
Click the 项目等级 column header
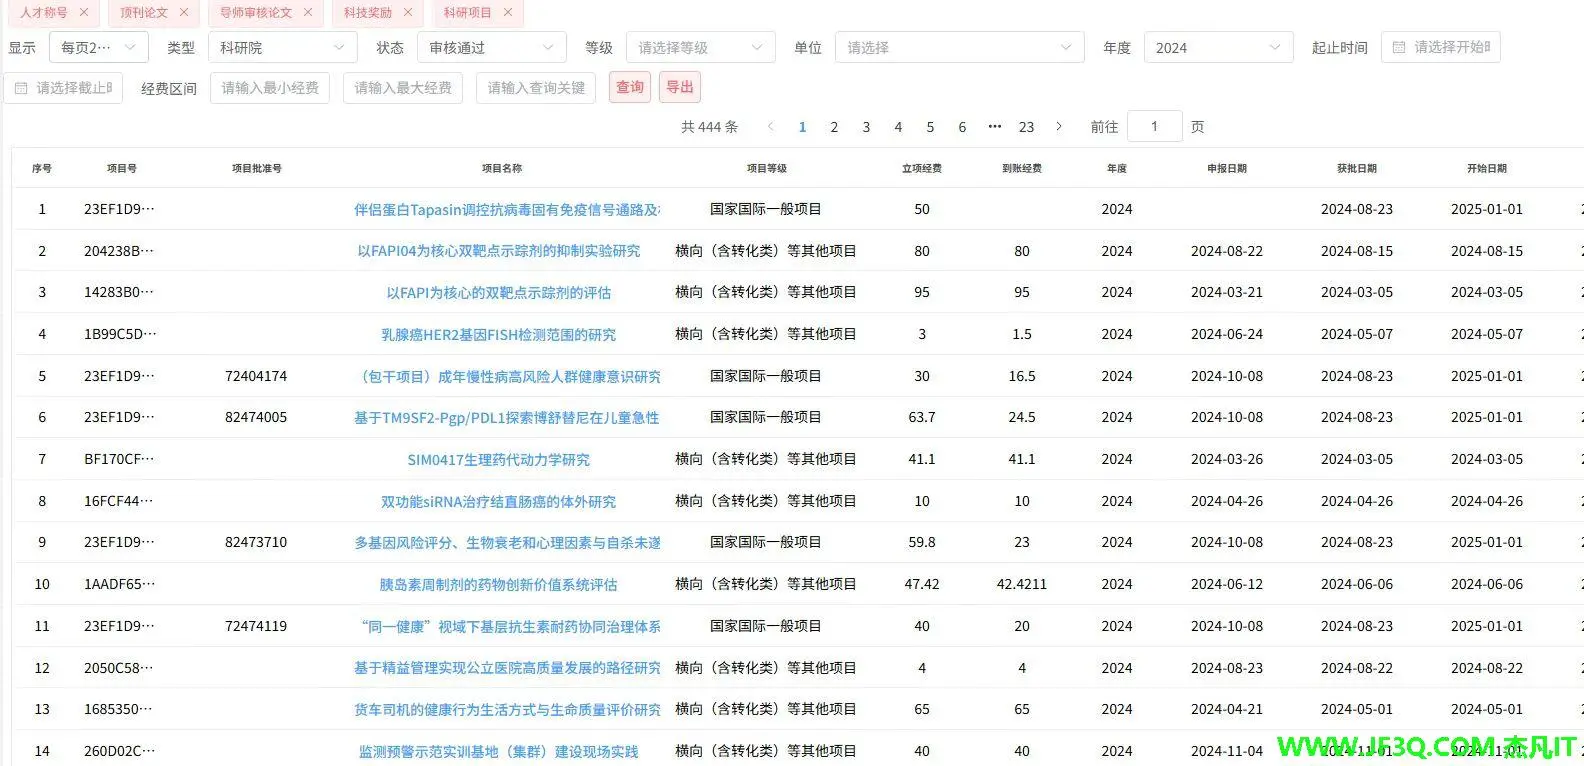pyautogui.click(x=767, y=168)
